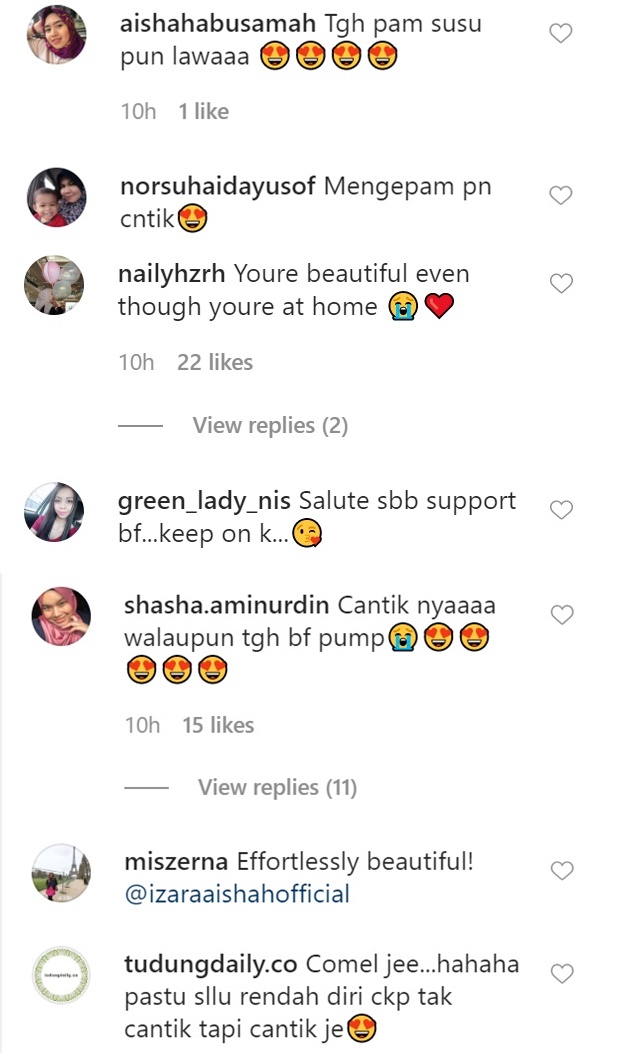Click the tudungdaily.co round logo avatar
618x1053 pixels.
coord(61,975)
